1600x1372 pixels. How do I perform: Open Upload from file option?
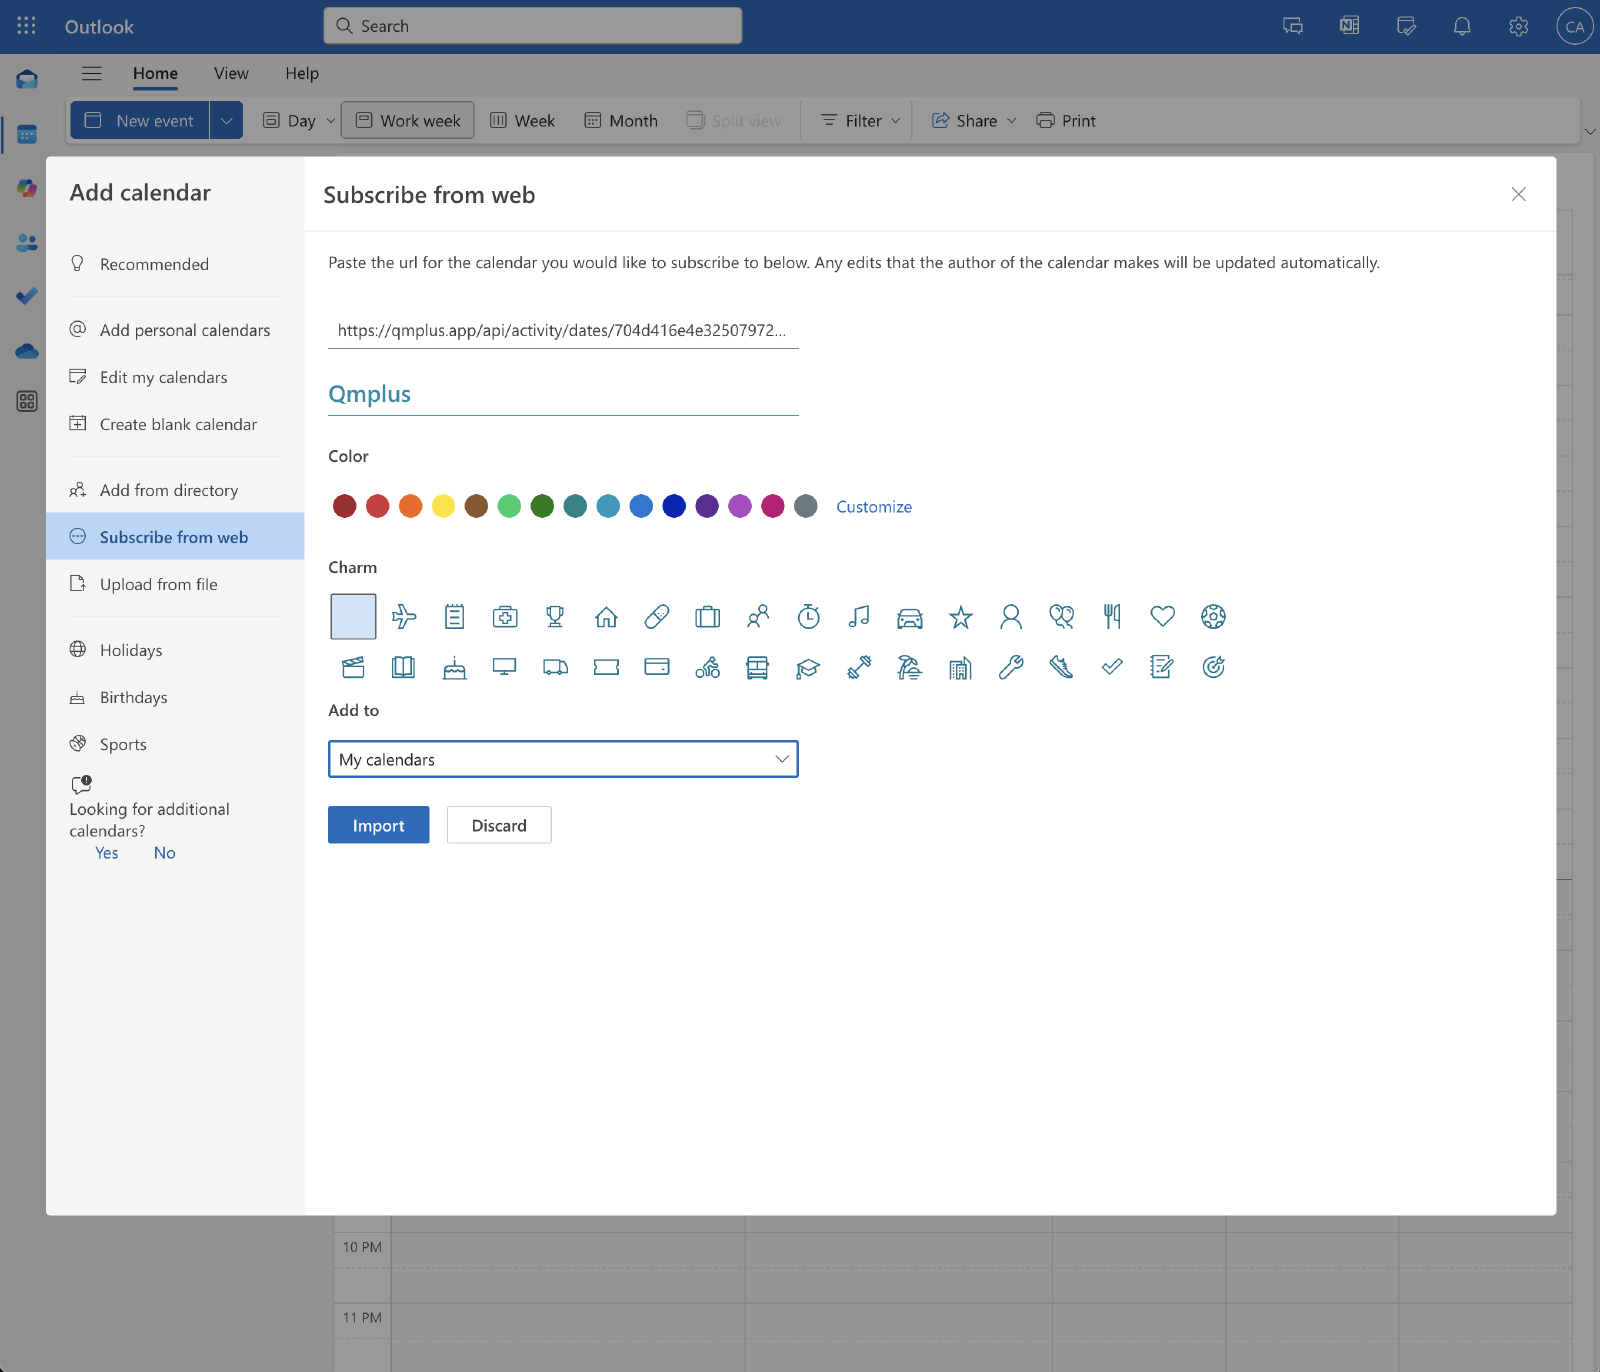[x=158, y=585]
